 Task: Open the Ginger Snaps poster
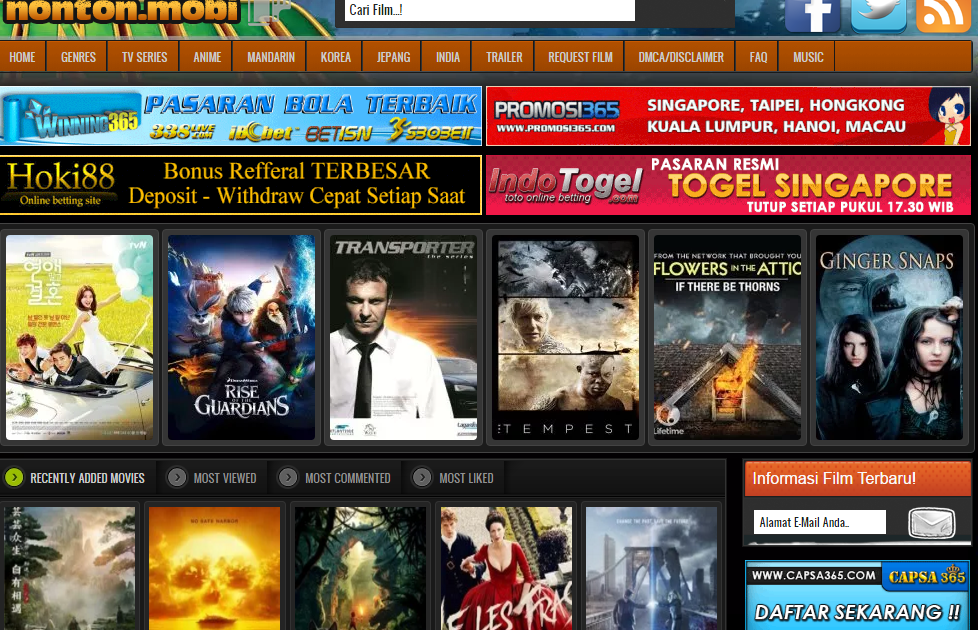[889, 337]
